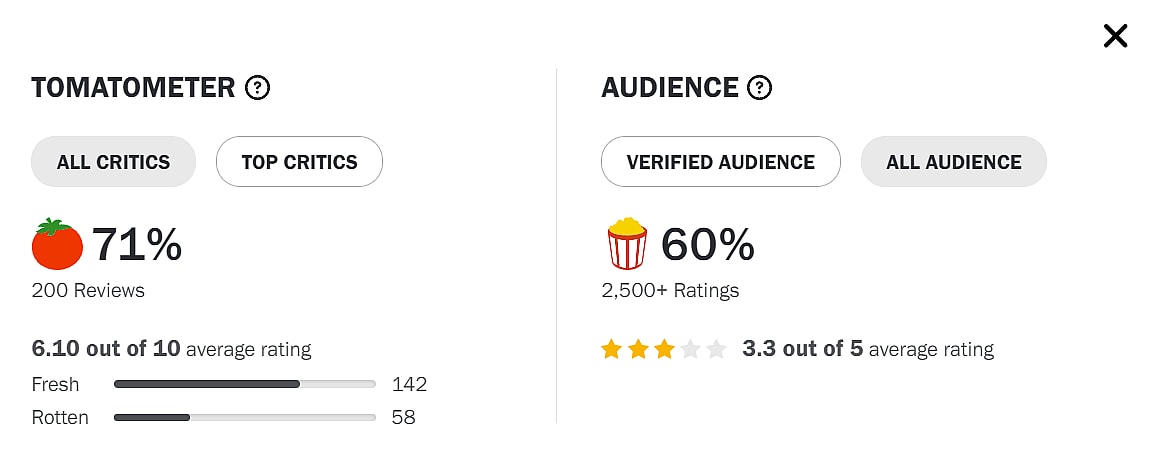
Task: Click the Tomatometer help question mark icon
Action: pyautogui.click(x=258, y=88)
